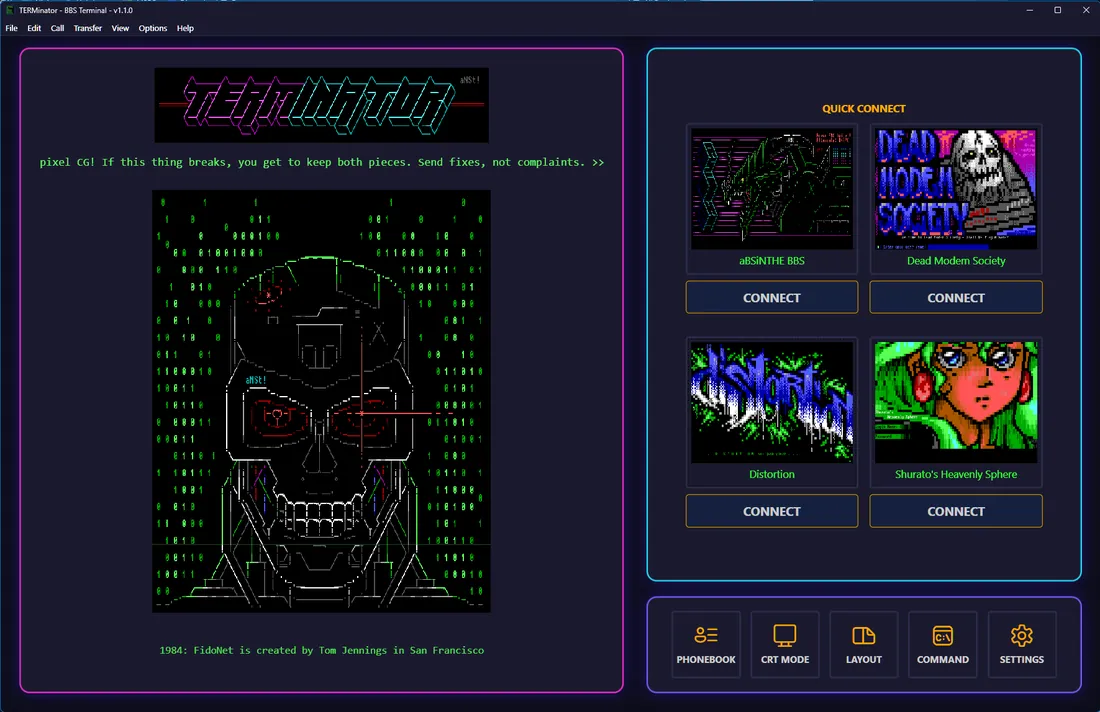1100x712 pixels.
Task: Open the Layout icon button
Action: pos(864,645)
